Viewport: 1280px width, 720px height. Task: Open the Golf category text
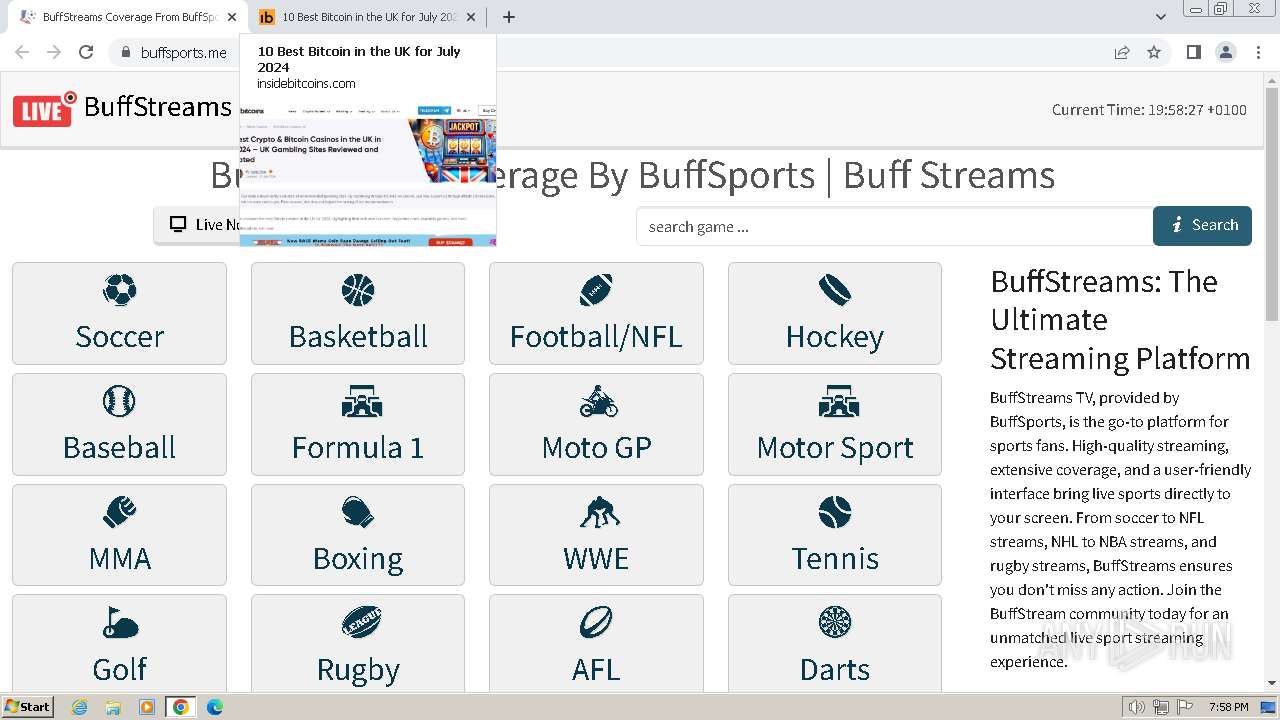[x=119, y=669]
